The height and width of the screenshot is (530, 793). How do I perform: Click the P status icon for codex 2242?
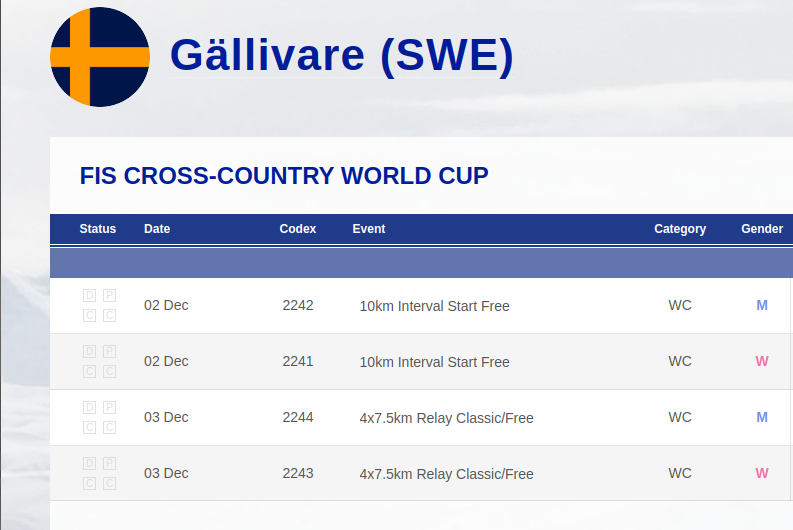click(x=109, y=295)
